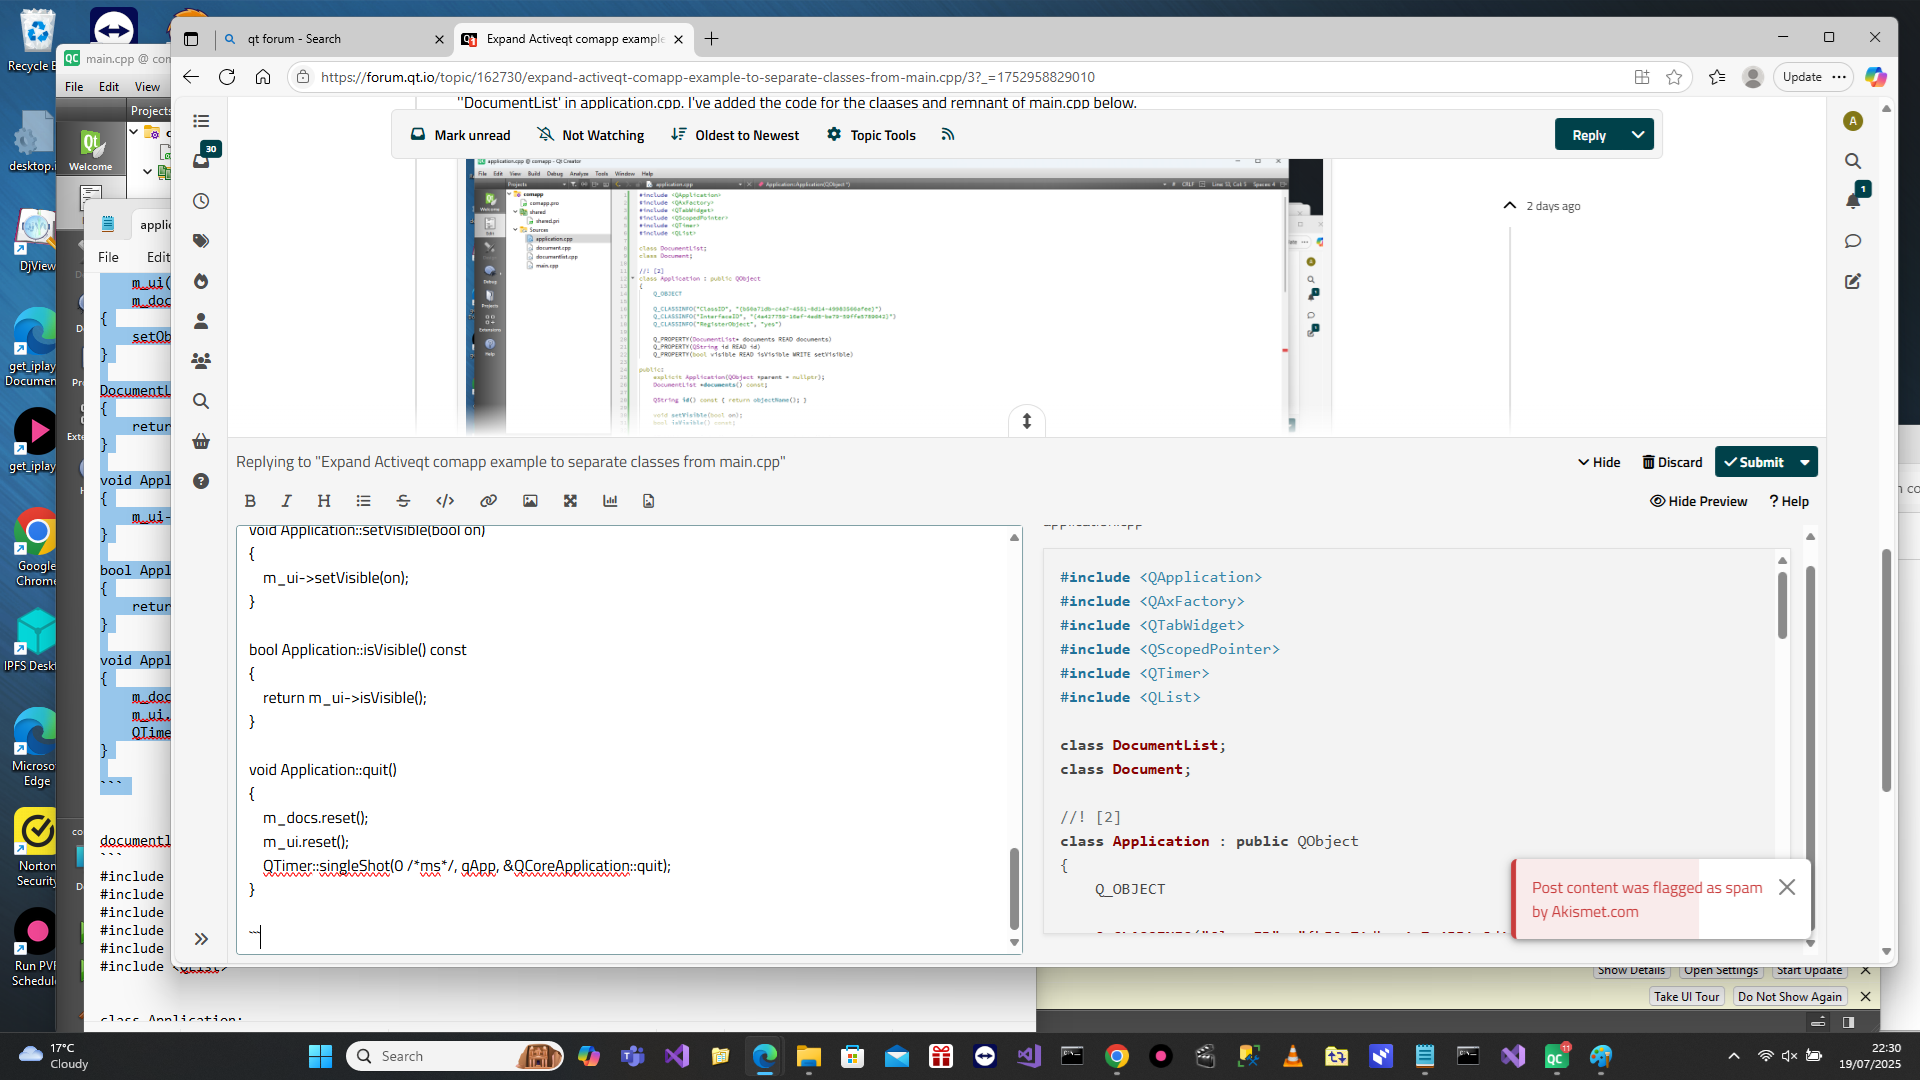Open Submit button dropdown arrow
Image resolution: width=1920 pixels, height=1080 pixels.
pos(1805,462)
